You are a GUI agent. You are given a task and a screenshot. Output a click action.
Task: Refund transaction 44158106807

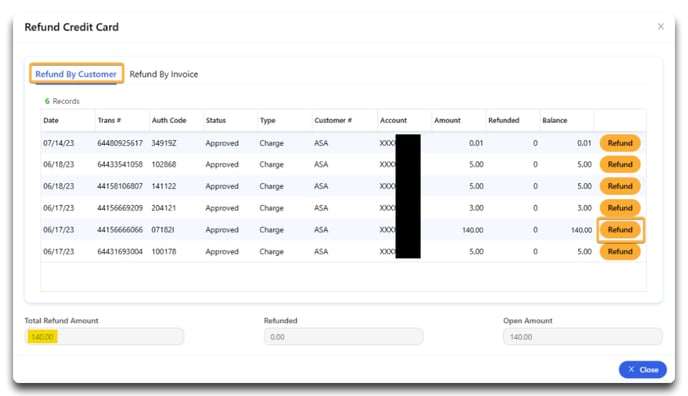click(620, 186)
